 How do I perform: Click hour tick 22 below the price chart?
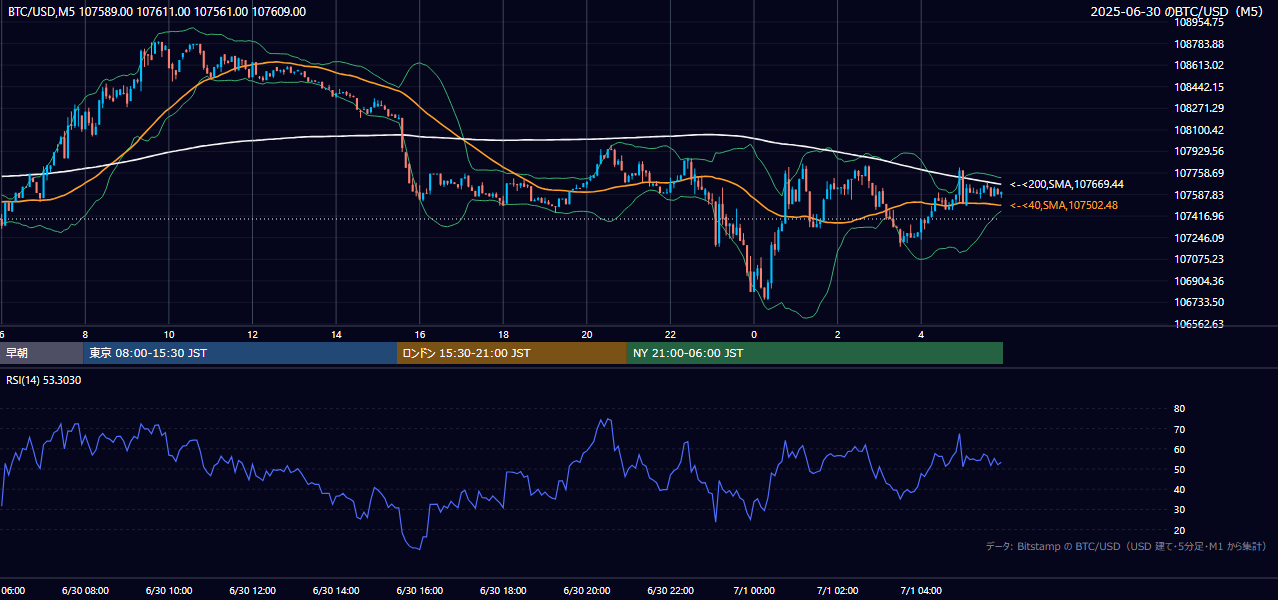click(x=670, y=334)
